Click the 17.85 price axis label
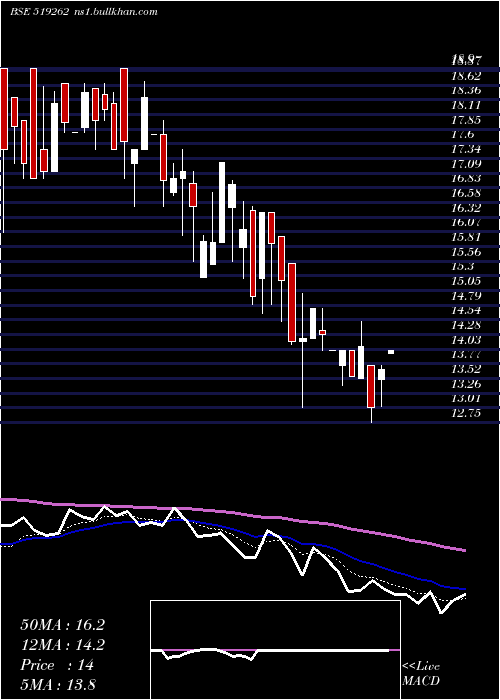This screenshot has width=500, height=700. pos(466,120)
